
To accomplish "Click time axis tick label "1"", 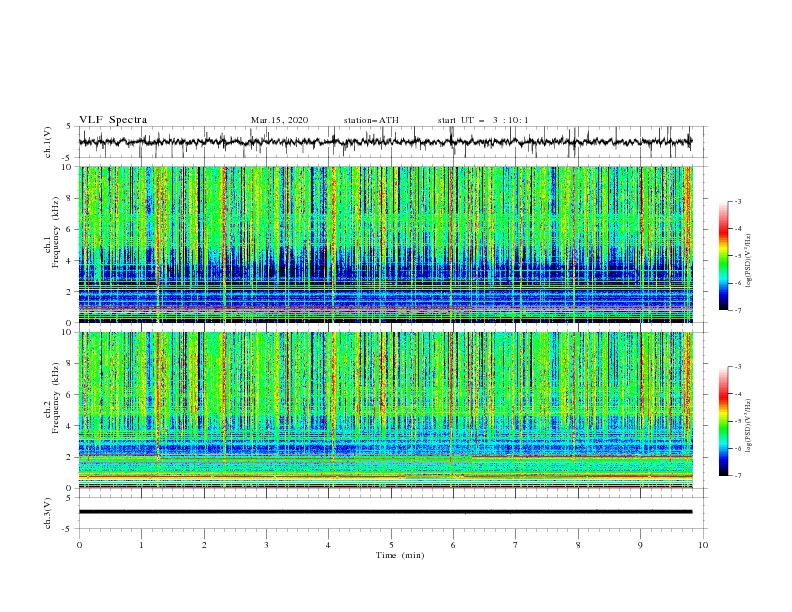I will click(141, 546).
